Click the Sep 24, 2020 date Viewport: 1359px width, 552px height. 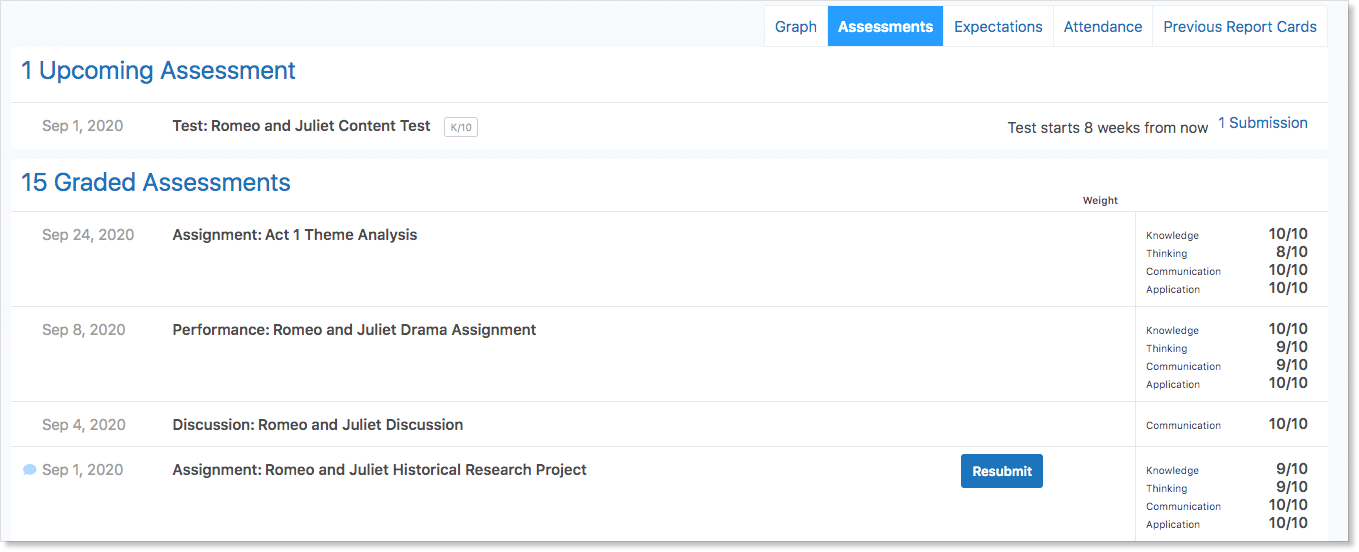coord(88,235)
